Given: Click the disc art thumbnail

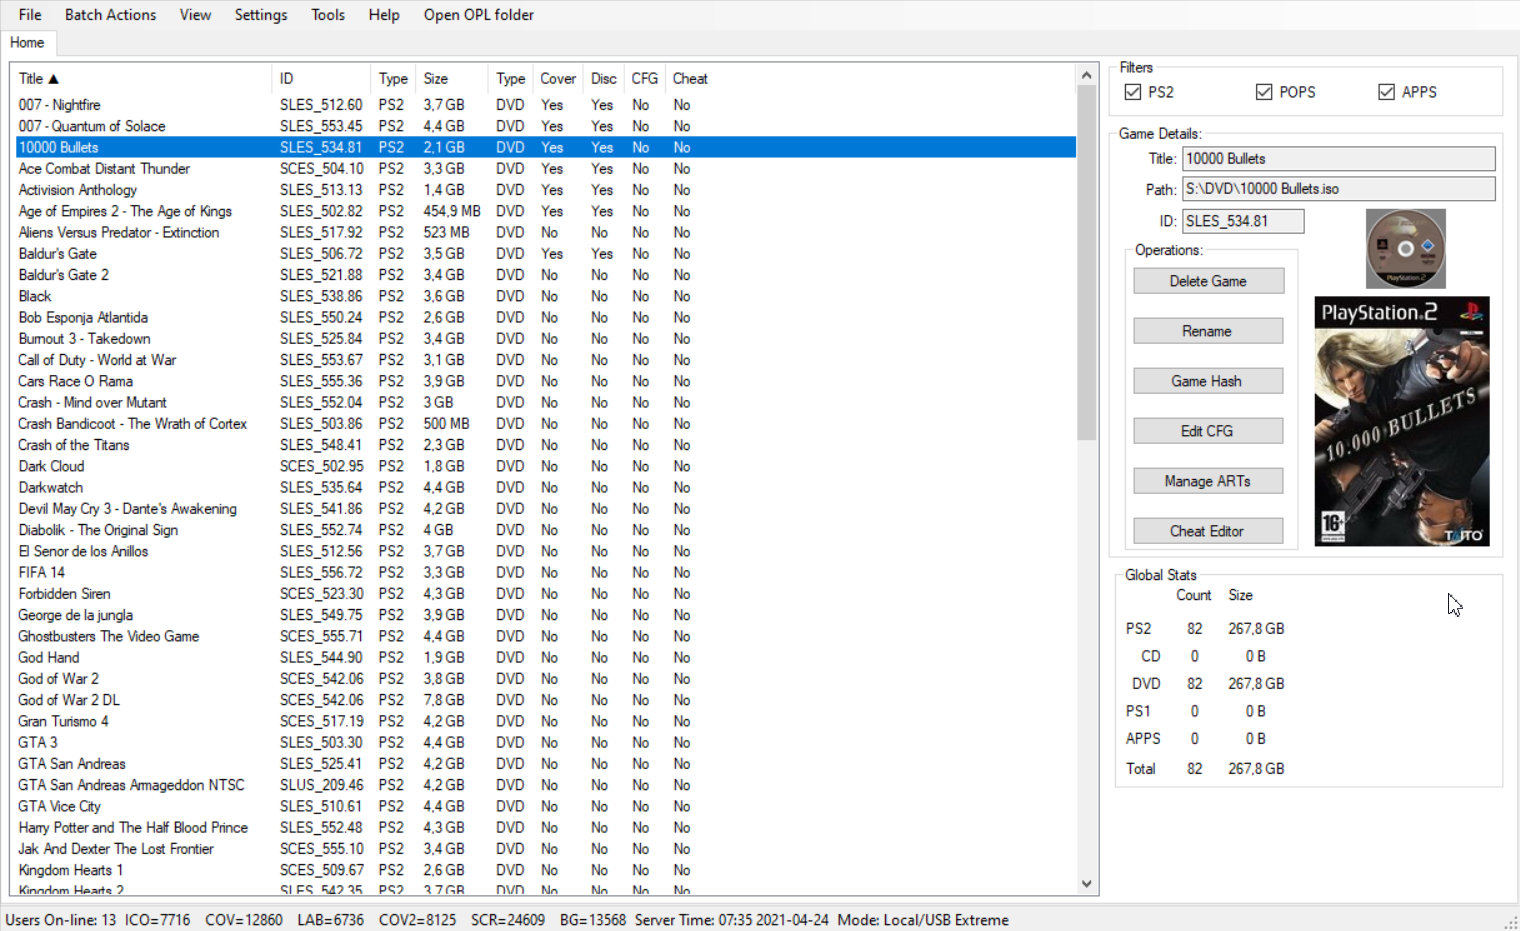Looking at the screenshot, I should (x=1406, y=249).
